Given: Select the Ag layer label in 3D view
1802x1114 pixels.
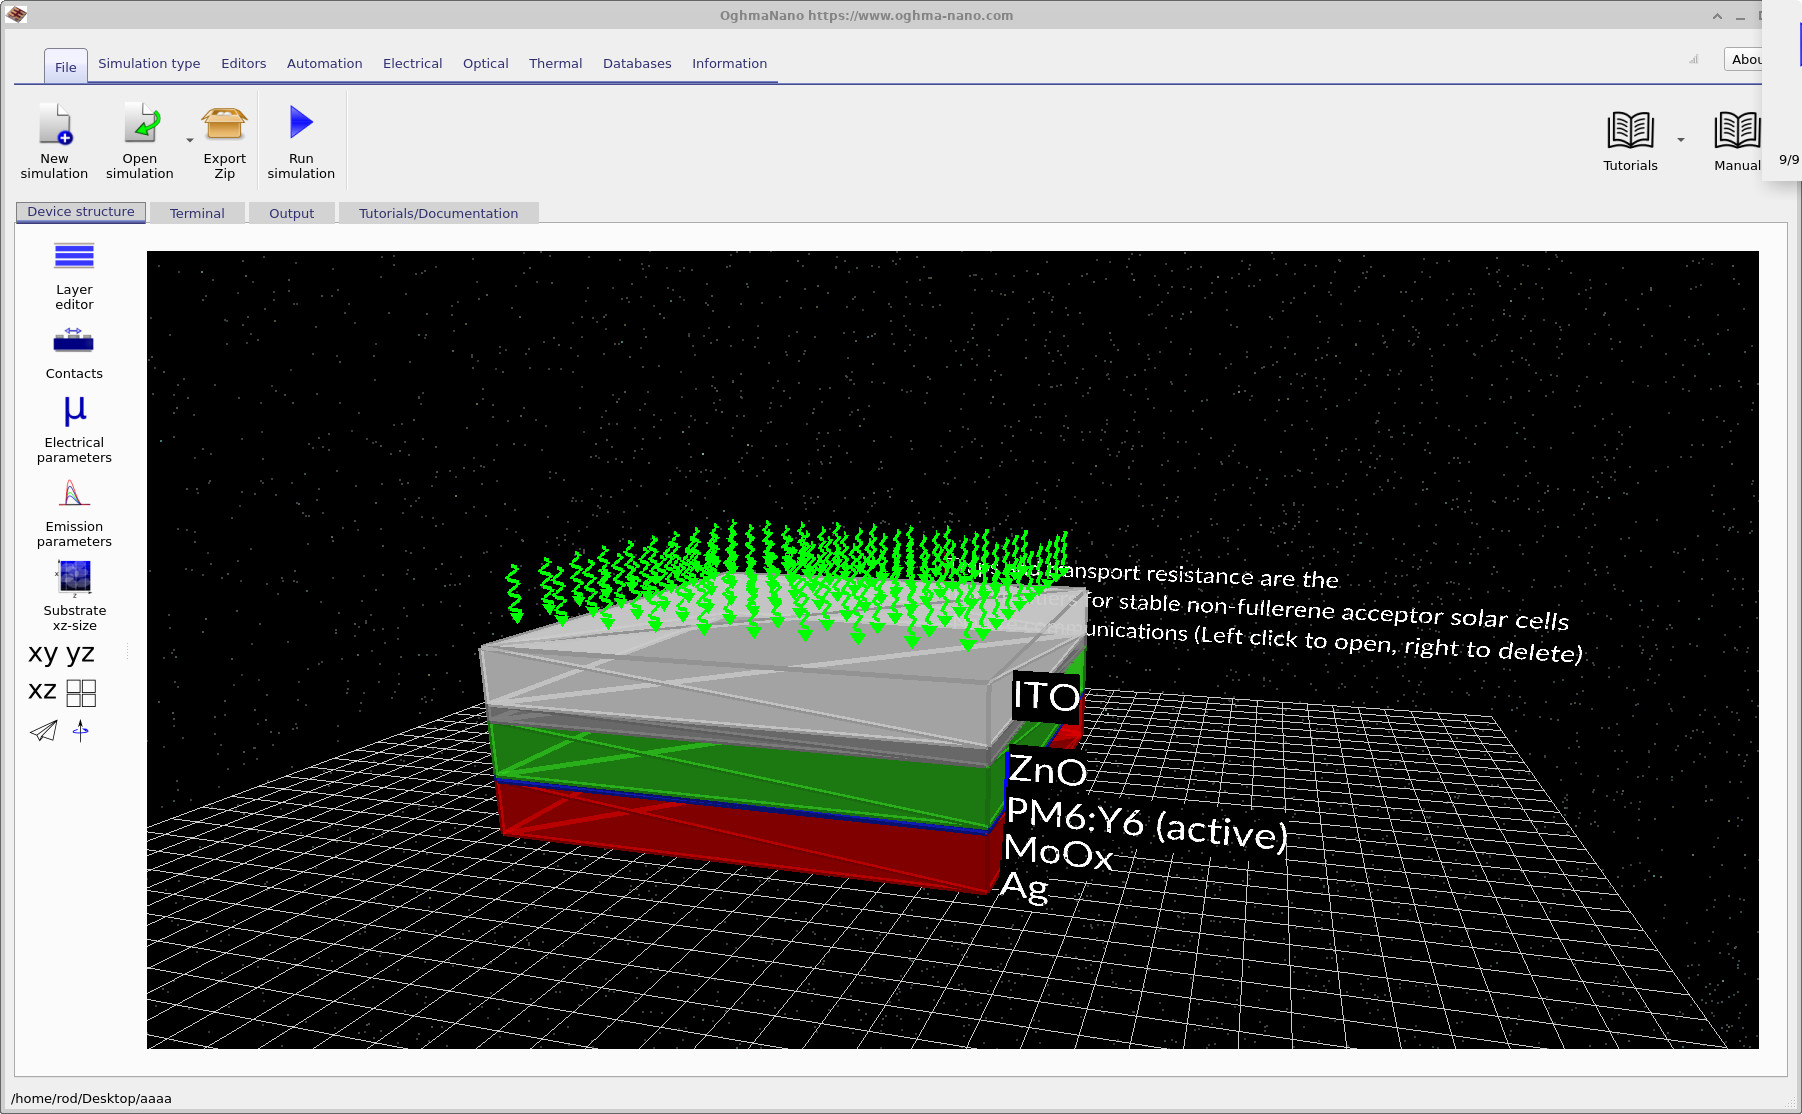Looking at the screenshot, I should [x=1025, y=886].
